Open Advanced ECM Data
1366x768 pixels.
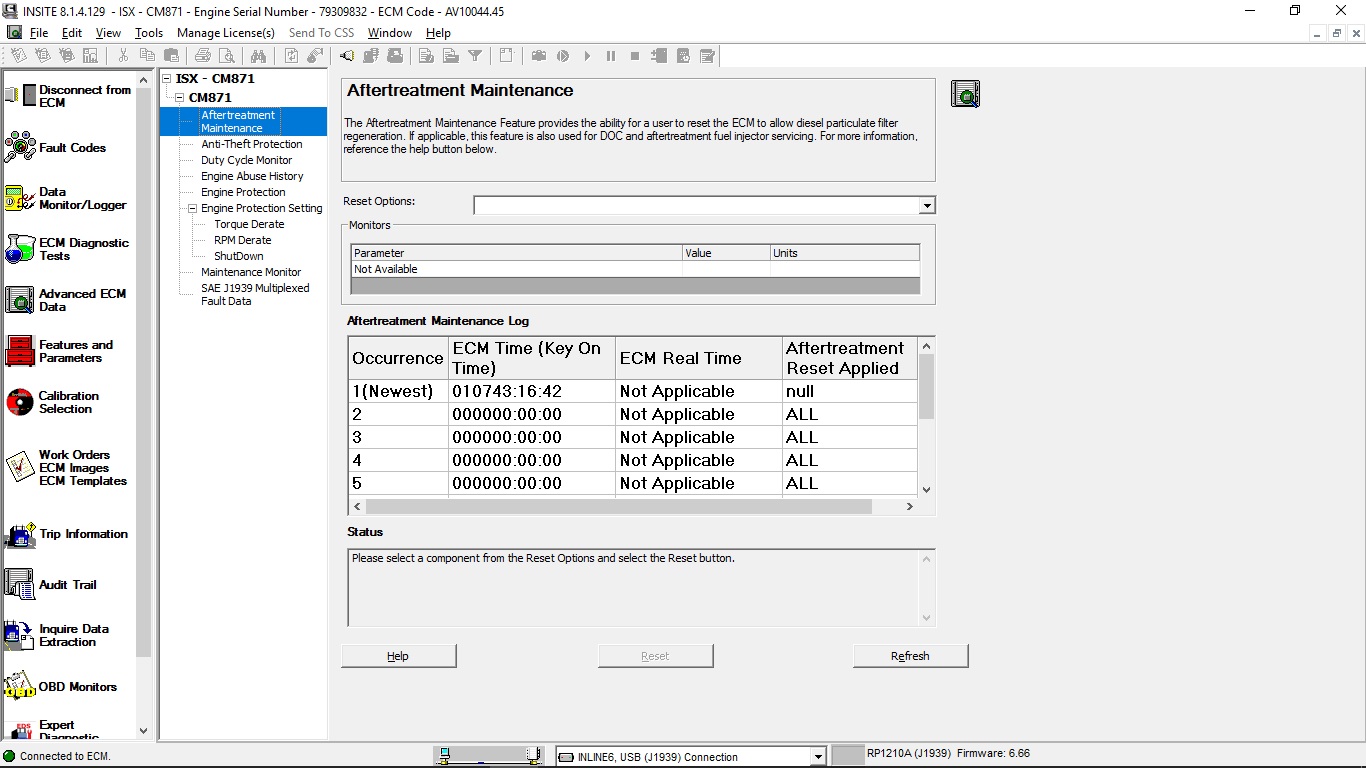66,300
